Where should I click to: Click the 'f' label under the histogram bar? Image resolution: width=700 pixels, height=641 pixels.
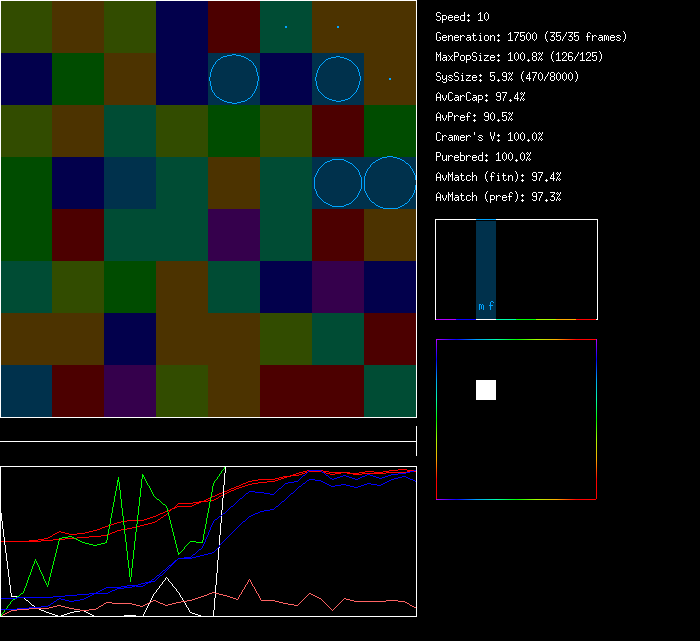[491, 307]
